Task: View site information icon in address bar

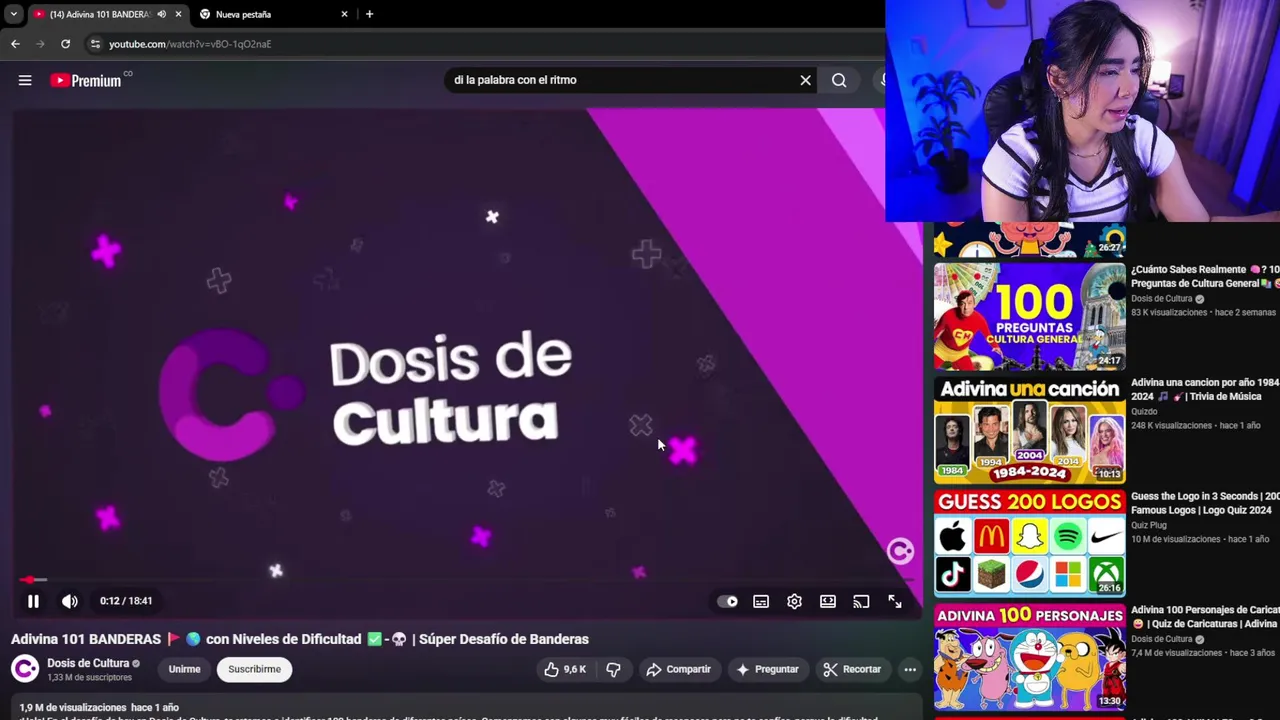Action: pos(95,44)
